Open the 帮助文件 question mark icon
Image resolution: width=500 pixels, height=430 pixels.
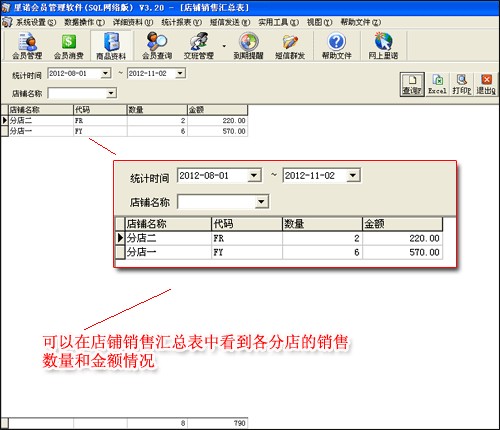point(337,46)
